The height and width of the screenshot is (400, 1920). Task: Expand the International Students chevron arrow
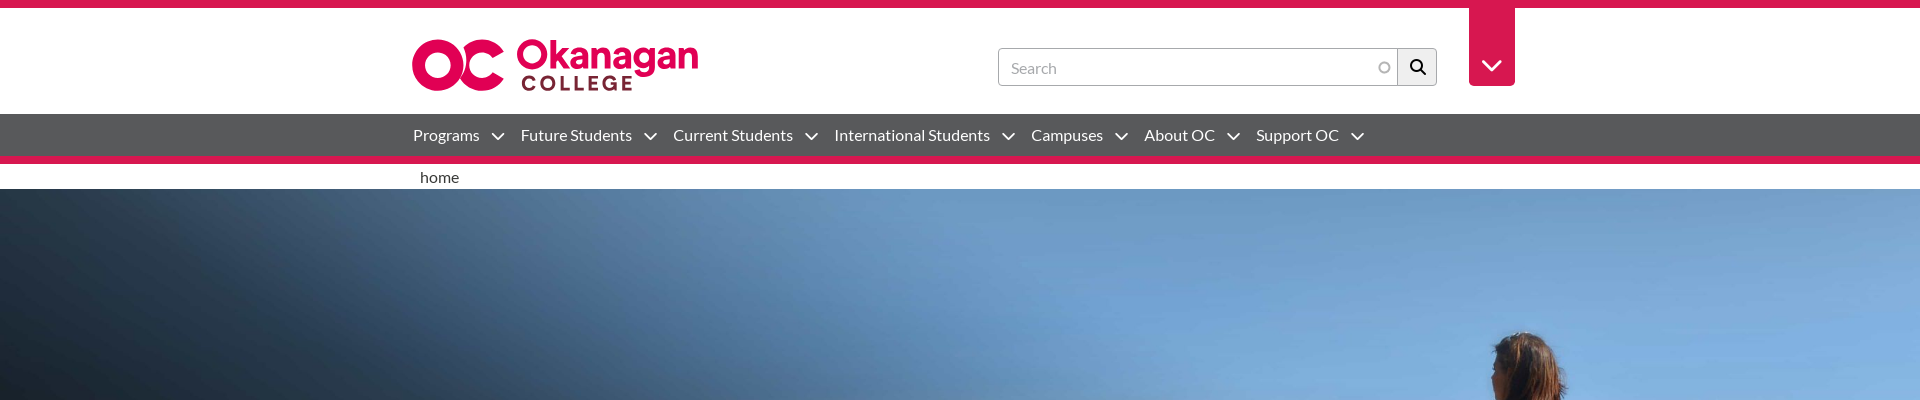pyautogui.click(x=1008, y=137)
